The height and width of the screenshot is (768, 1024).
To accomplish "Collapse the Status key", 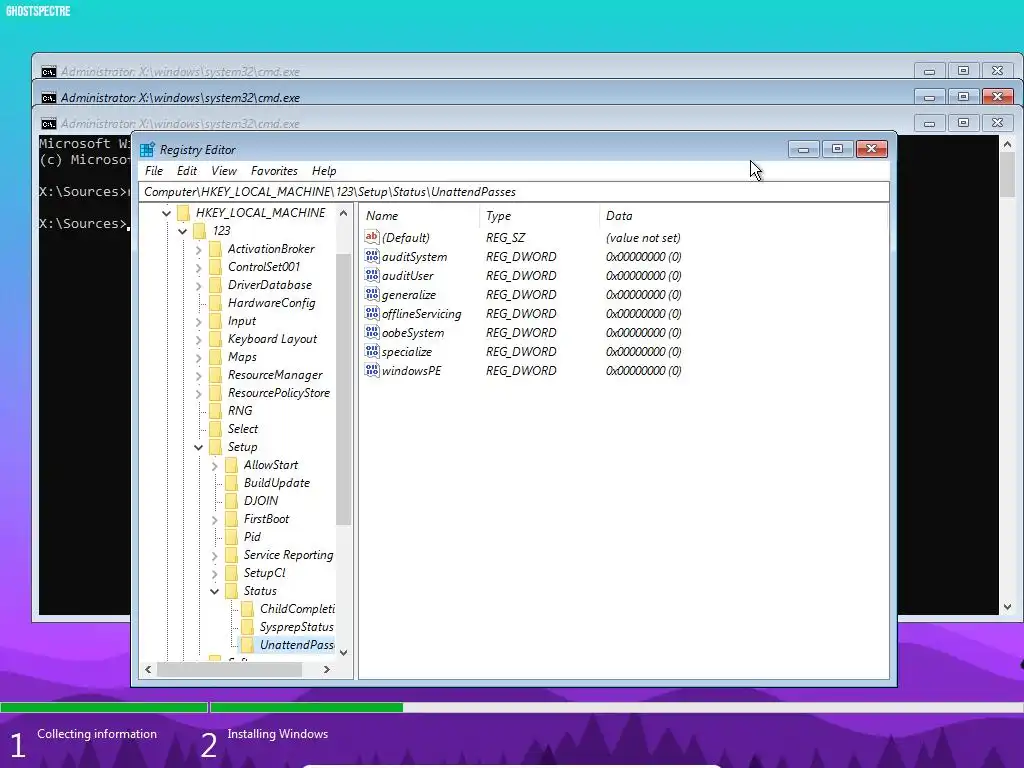I will point(215,591).
